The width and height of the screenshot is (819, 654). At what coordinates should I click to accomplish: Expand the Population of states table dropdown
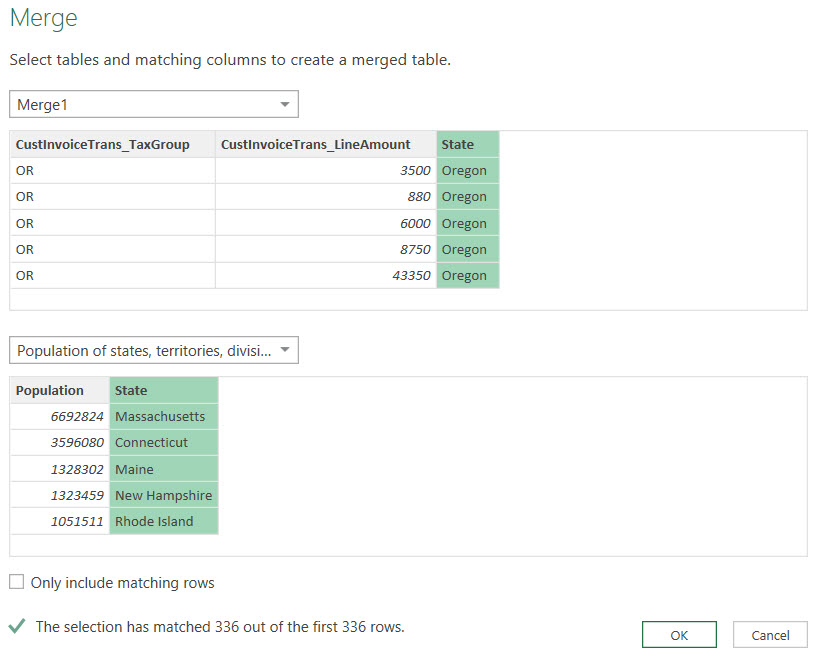[x=154, y=351]
